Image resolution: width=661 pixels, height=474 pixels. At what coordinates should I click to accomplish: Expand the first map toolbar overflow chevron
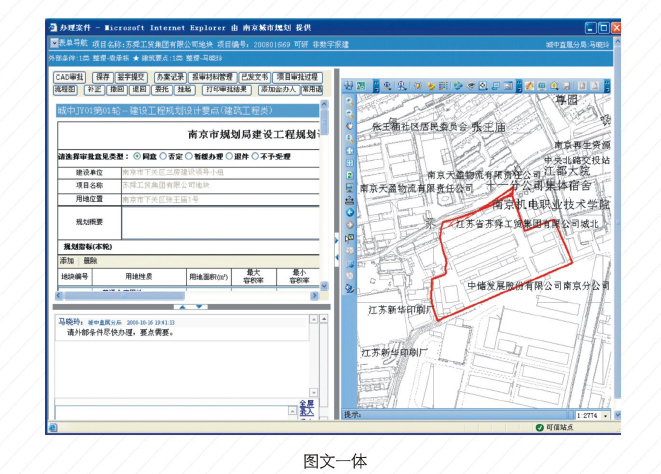coord(376,86)
